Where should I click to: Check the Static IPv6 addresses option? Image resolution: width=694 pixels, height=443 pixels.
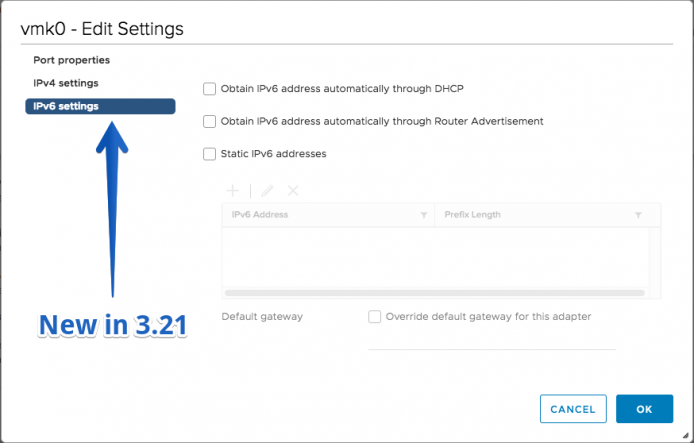point(209,154)
